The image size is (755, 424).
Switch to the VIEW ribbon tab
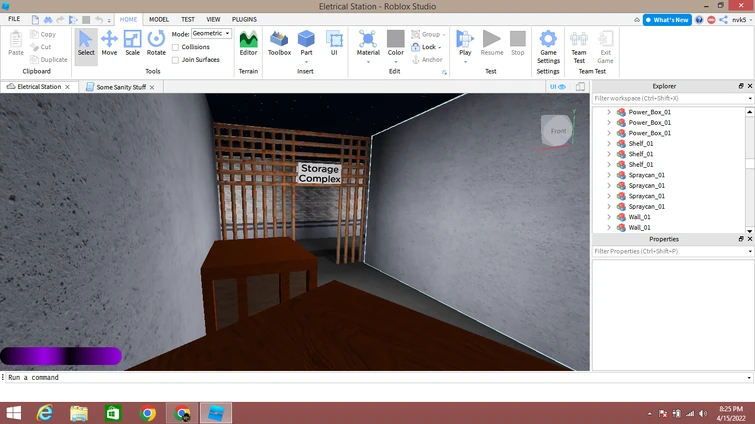click(213, 19)
